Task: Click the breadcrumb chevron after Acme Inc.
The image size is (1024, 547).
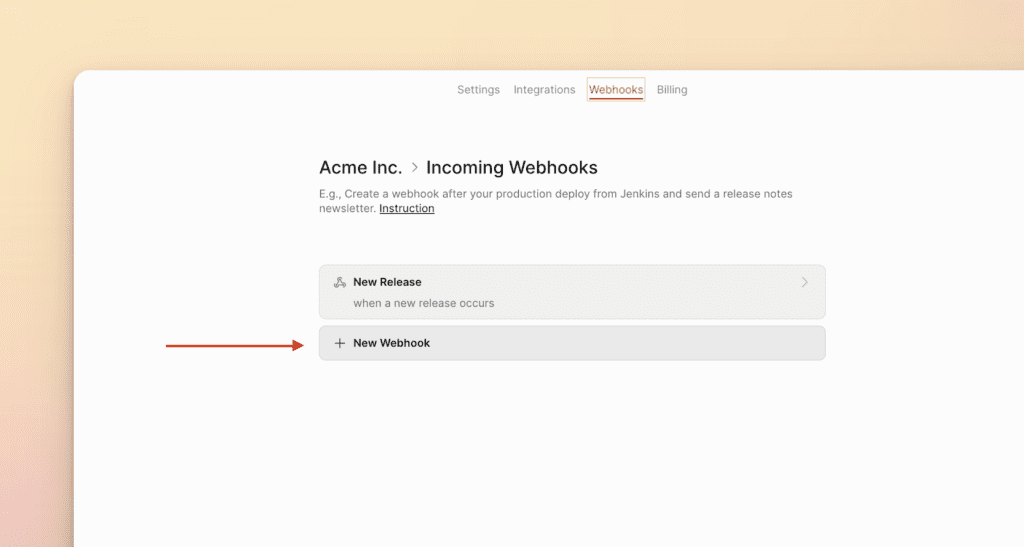Action: 415,168
